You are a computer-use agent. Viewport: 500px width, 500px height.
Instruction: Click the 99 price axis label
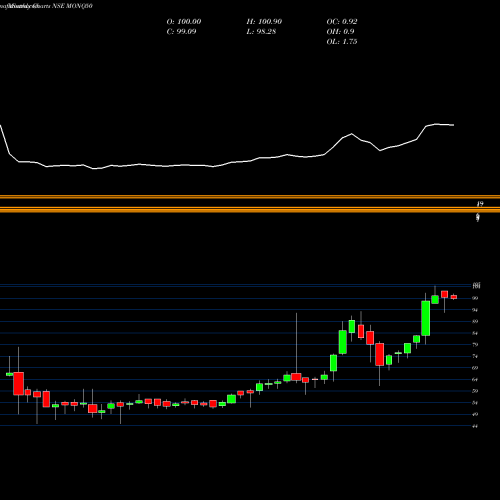click(x=475, y=298)
